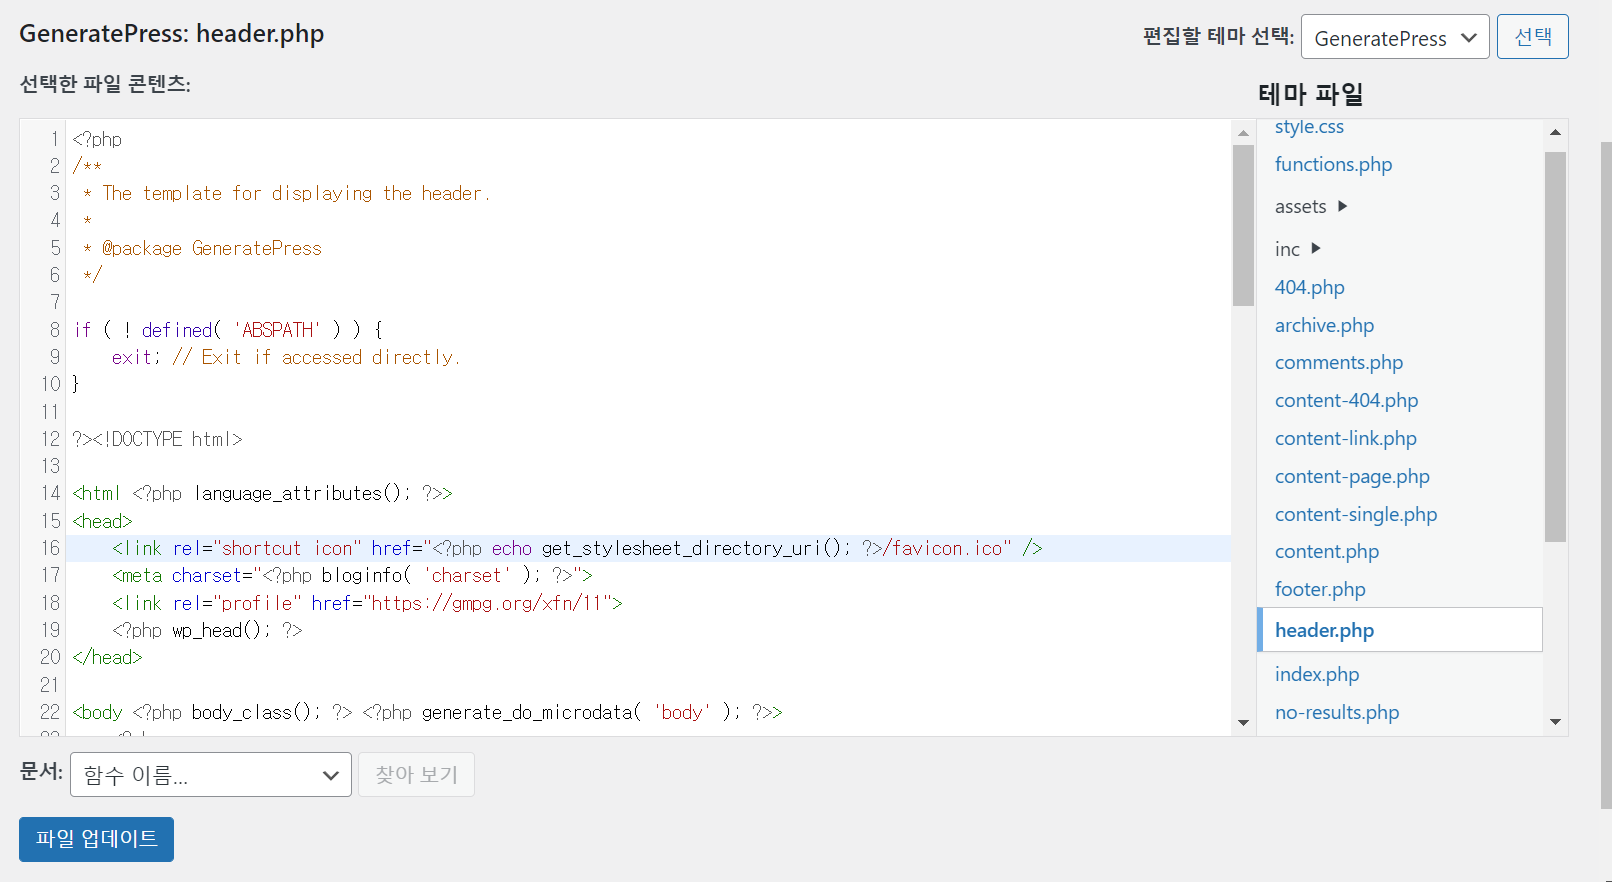Open content.php theme file
This screenshot has width=1612, height=882.
pos(1326,552)
